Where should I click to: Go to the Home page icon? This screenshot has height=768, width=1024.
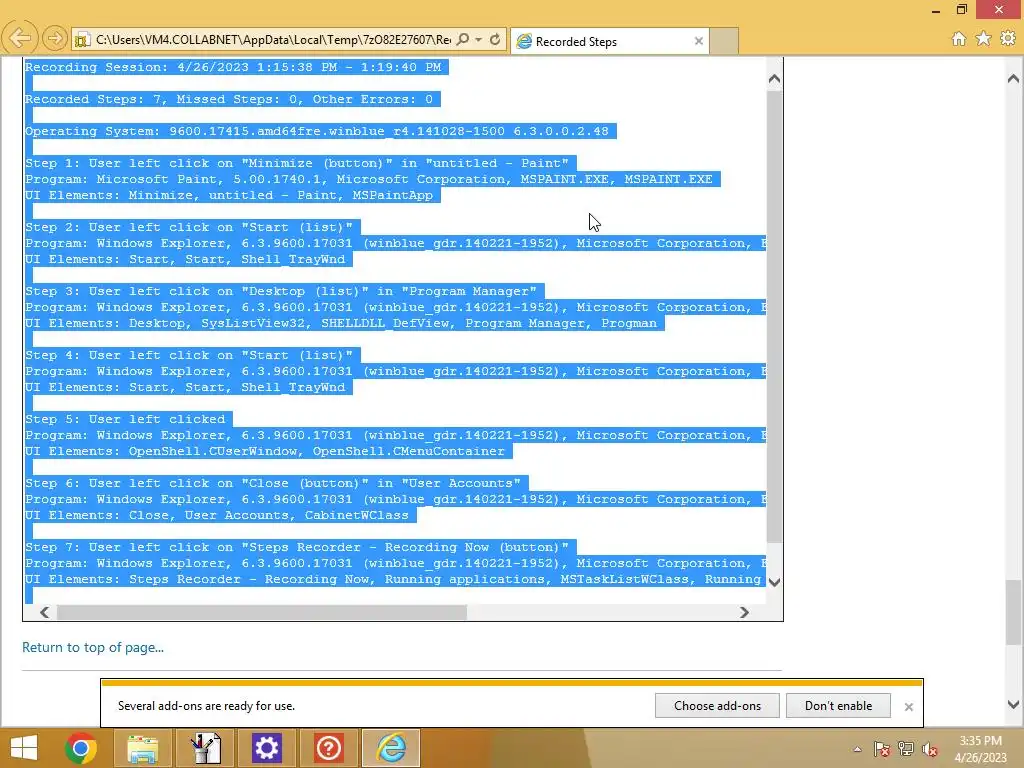coord(959,39)
